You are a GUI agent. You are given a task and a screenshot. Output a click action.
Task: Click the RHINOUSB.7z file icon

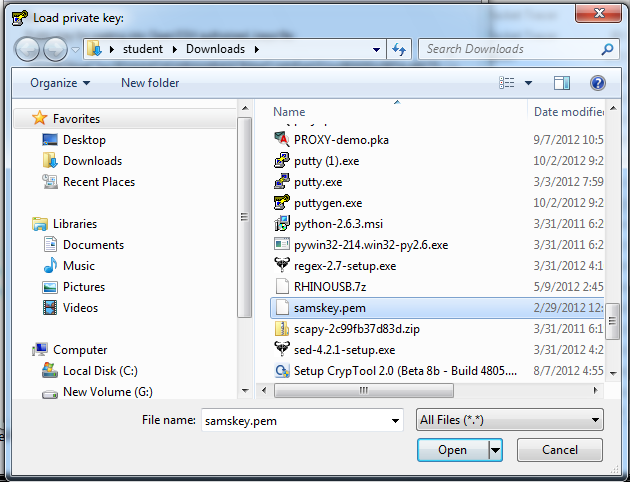tap(282, 286)
